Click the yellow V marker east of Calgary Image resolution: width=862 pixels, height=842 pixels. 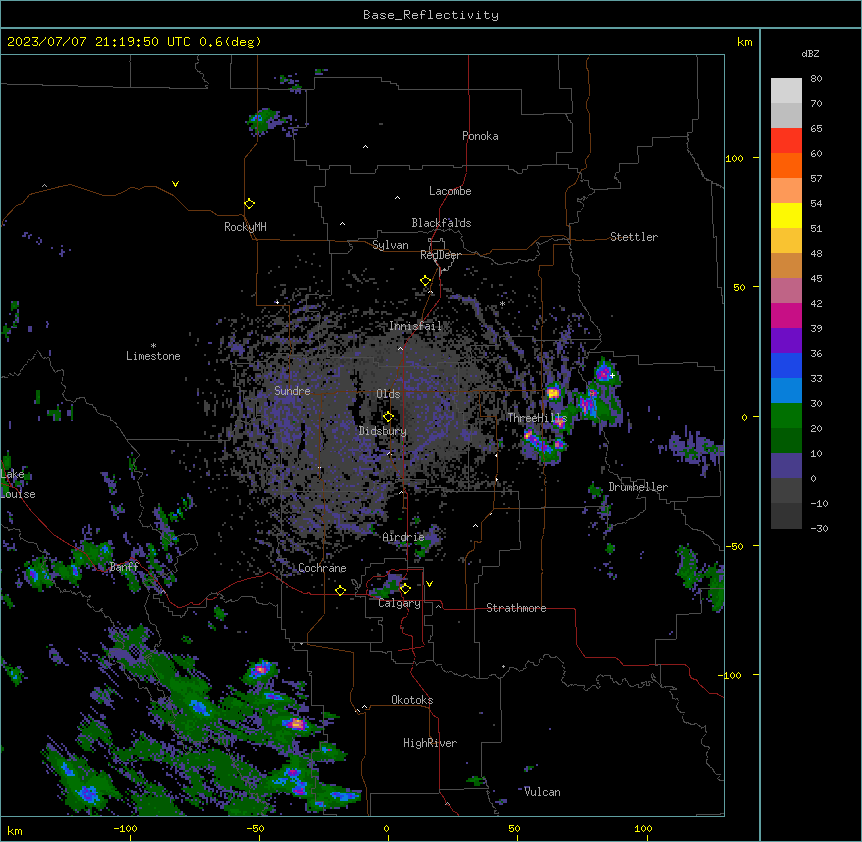coord(429,584)
